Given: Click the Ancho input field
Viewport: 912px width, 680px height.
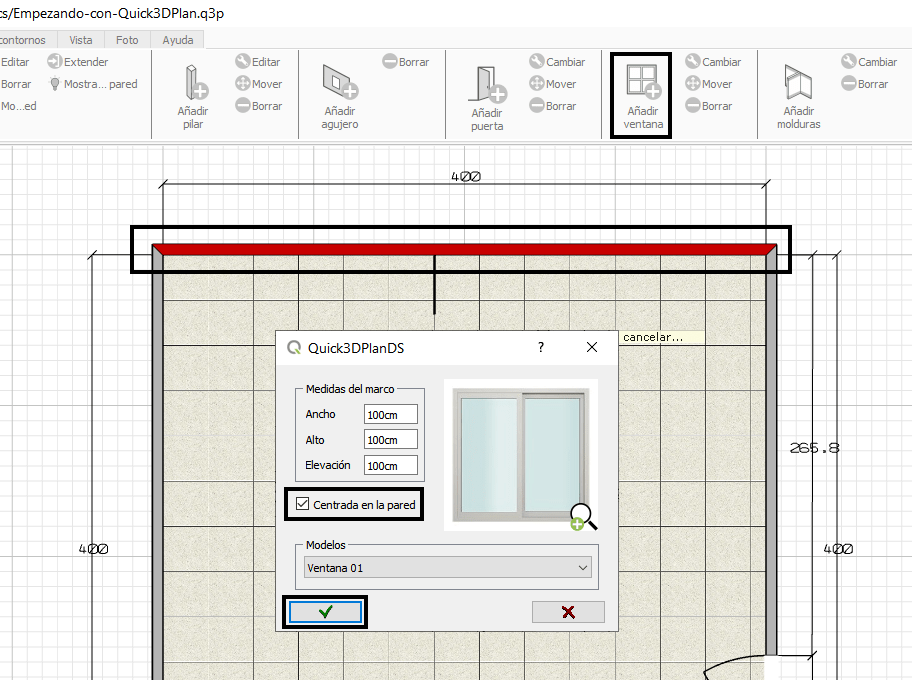Looking at the screenshot, I should (391, 415).
